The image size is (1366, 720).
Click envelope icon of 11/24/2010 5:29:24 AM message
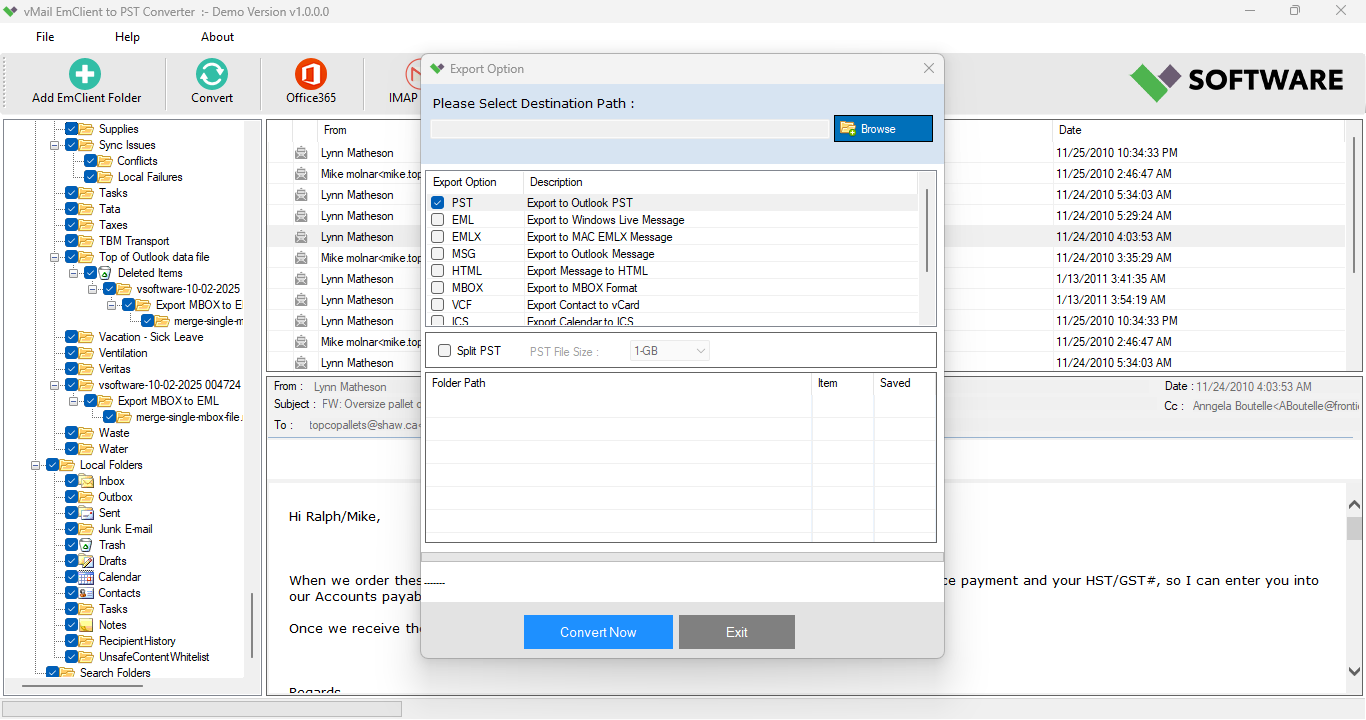(x=301, y=216)
